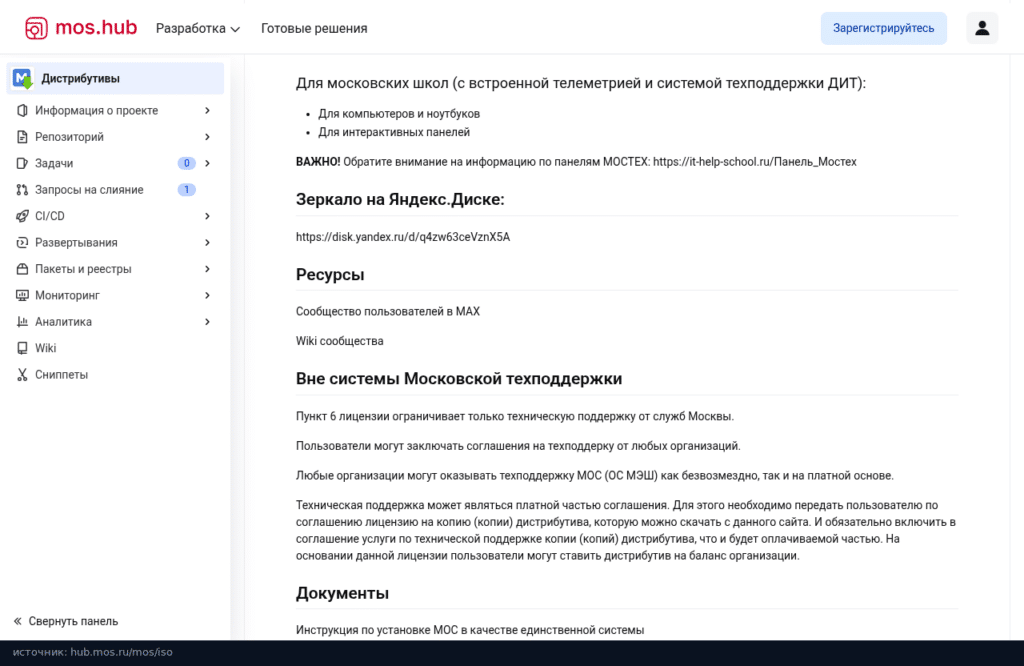Expand the Пакеты и реестры chevron
Screen dimensions: 1024x666
207,269
